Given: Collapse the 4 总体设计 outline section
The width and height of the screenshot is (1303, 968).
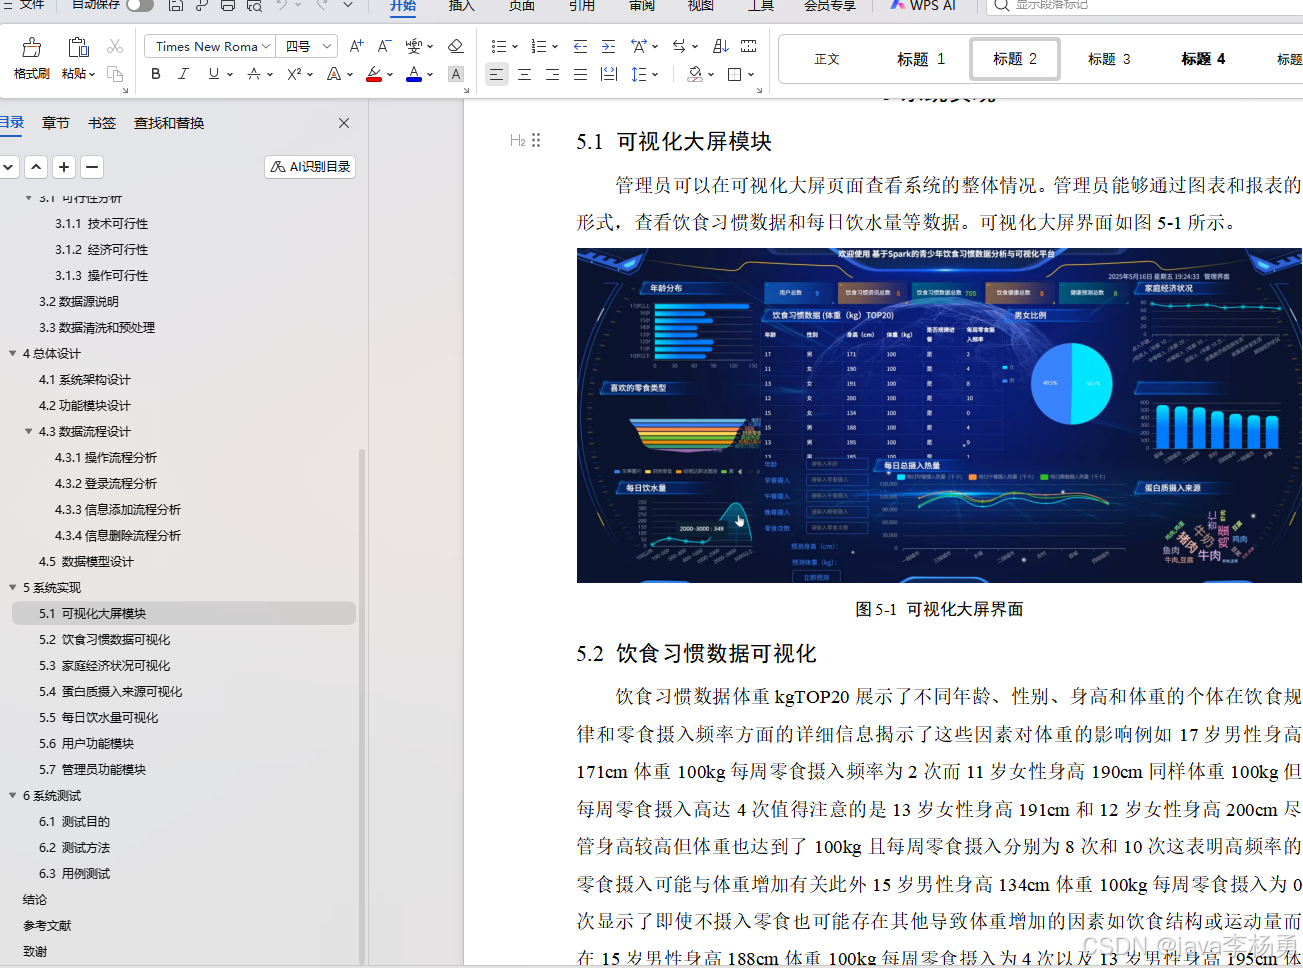Looking at the screenshot, I should (x=13, y=353).
